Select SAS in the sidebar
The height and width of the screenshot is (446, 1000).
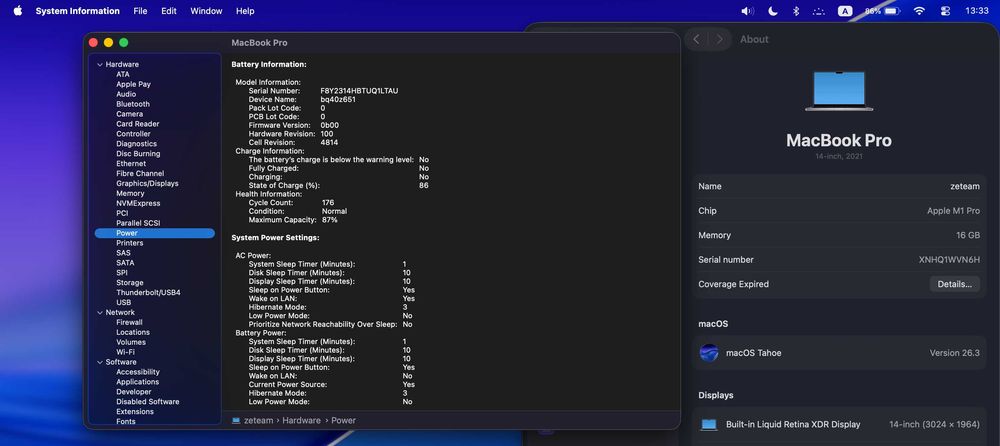(123, 253)
